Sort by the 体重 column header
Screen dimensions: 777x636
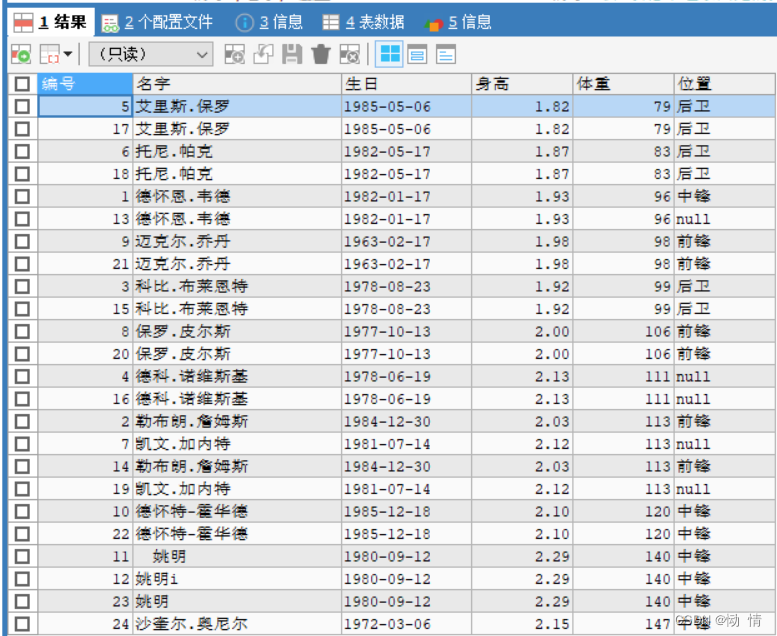[x=623, y=84]
